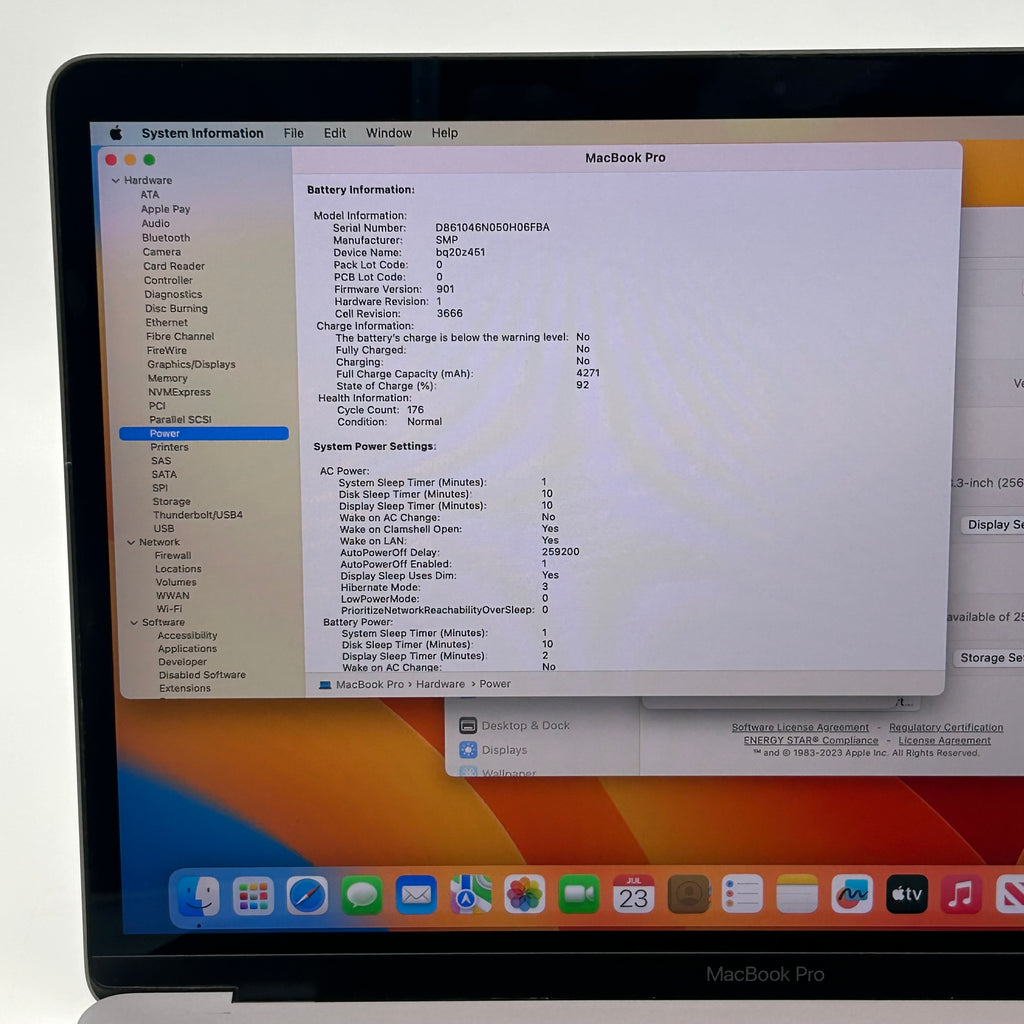Open Contacts from the Dock
1024x1024 pixels.
coord(688,894)
